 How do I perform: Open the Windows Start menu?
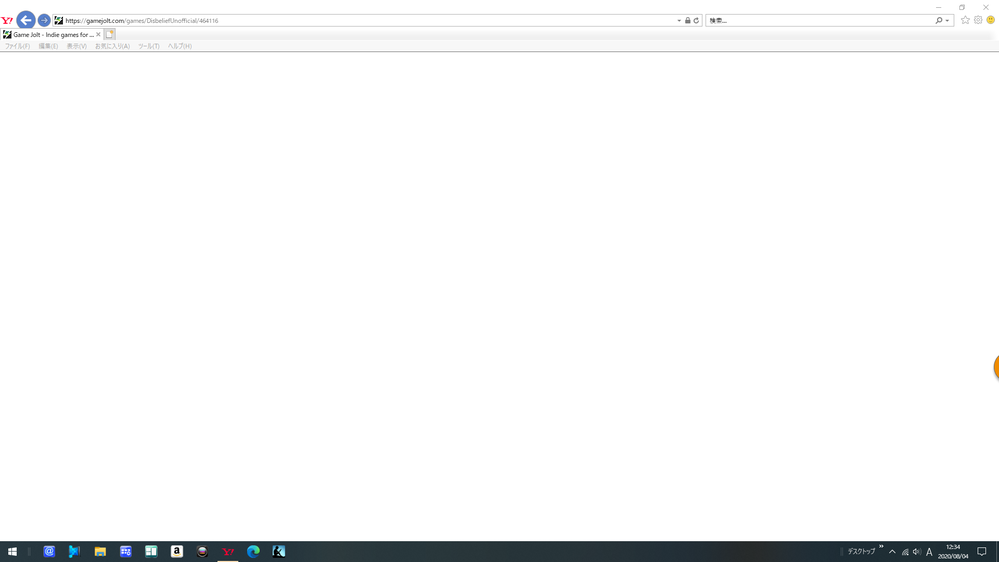click(12, 552)
